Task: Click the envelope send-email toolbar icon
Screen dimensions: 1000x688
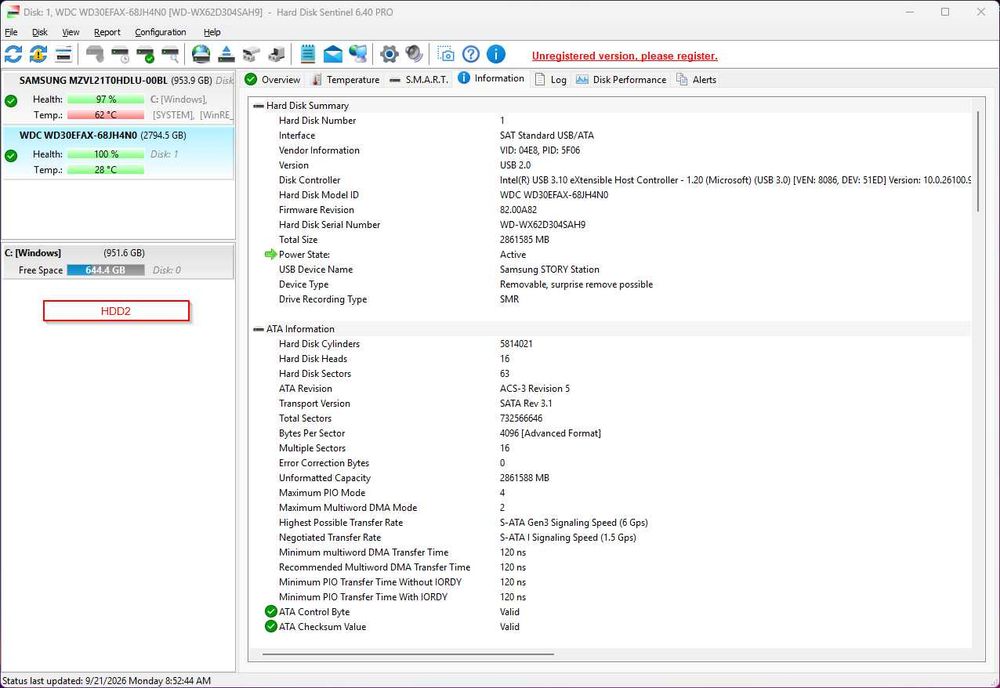Action: click(333, 55)
